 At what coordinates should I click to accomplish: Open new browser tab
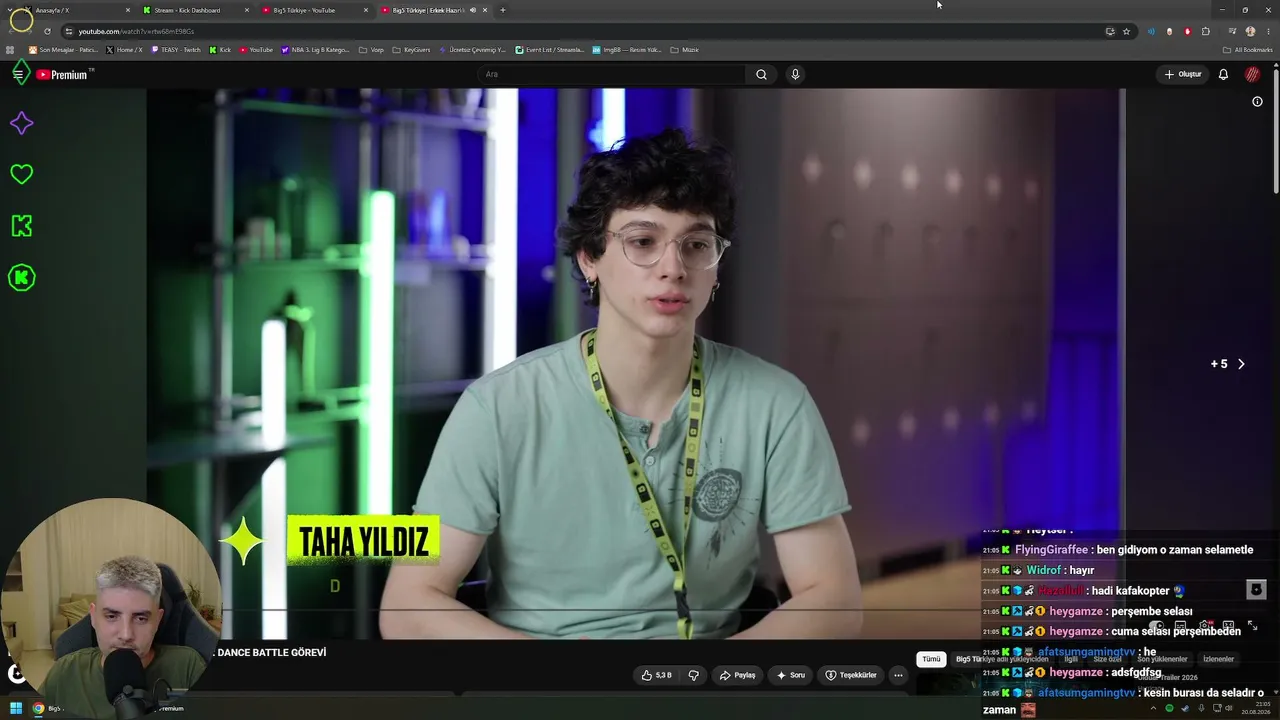502,10
